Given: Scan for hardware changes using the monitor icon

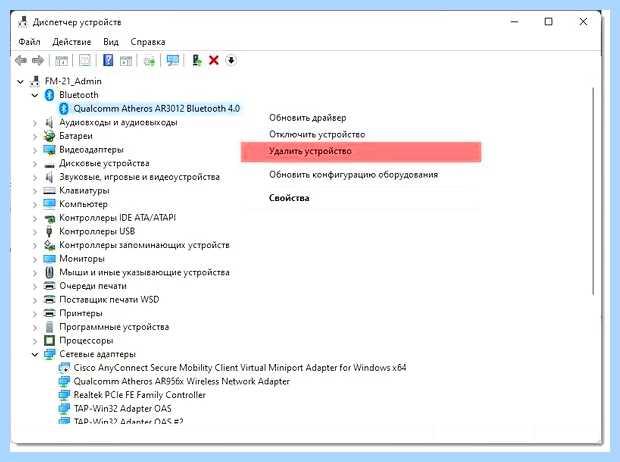Looking at the screenshot, I should pyautogui.click(x=173, y=61).
